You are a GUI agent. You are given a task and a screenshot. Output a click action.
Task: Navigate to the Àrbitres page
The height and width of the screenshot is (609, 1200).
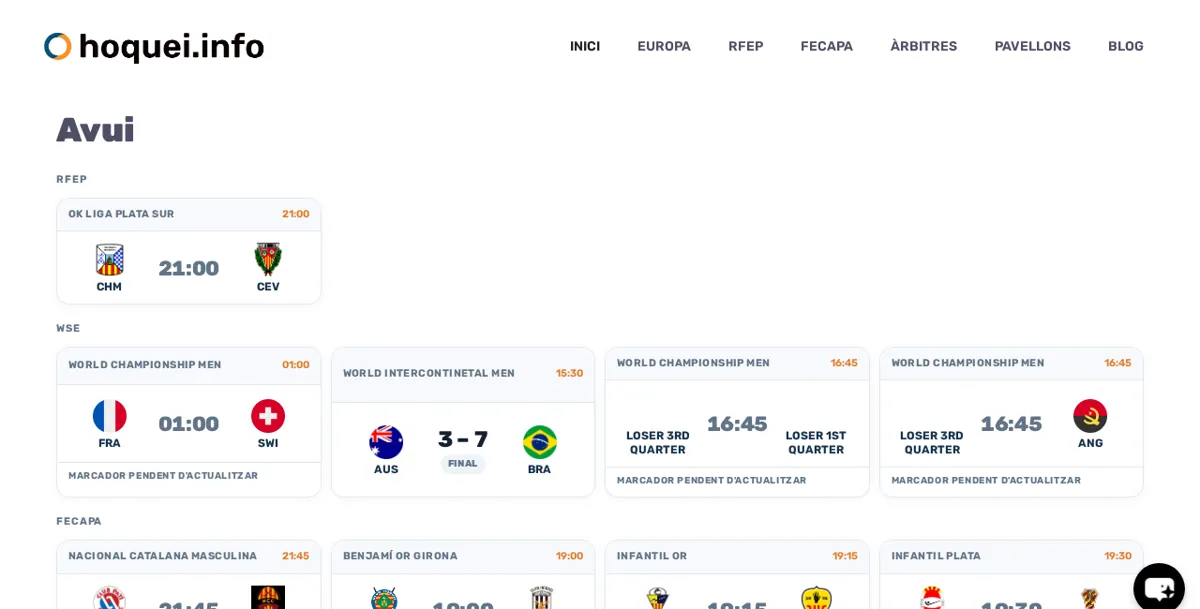[x=924, y=46]
